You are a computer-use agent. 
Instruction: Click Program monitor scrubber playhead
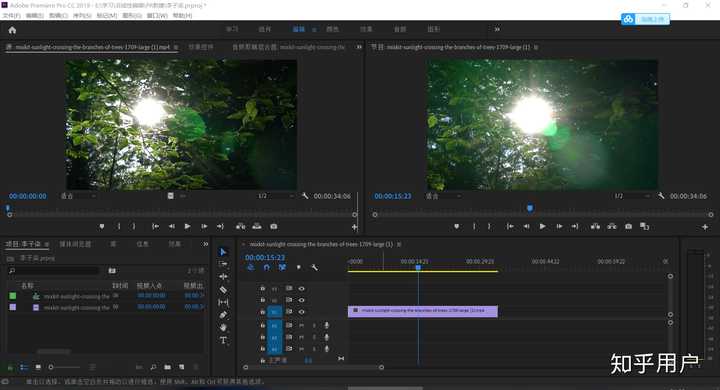530,209
